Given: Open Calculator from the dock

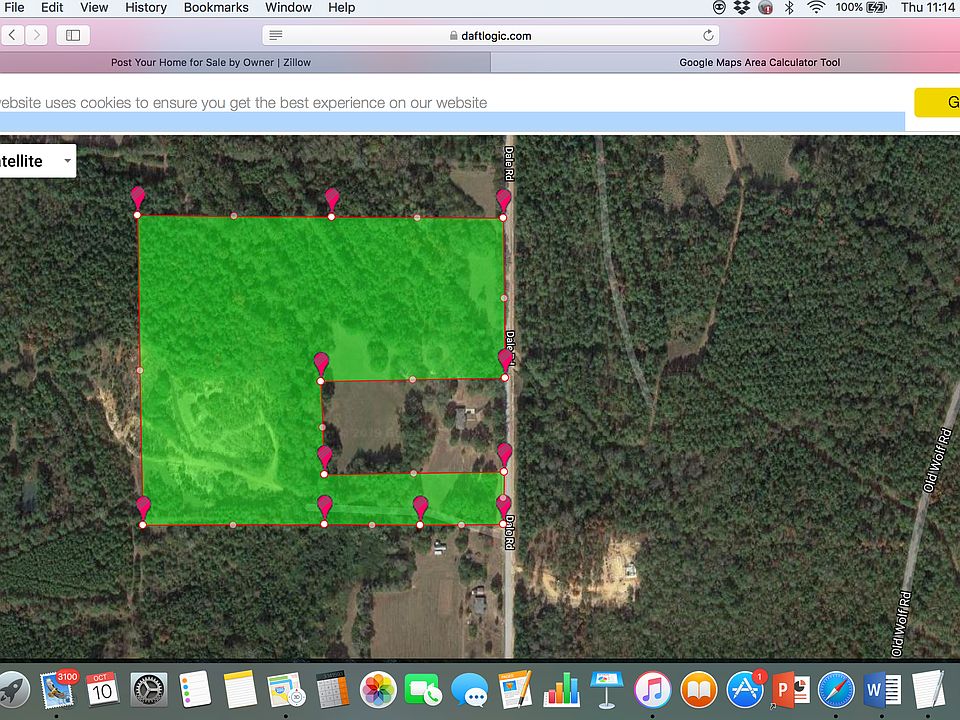Looking at the screenshot, I should 332,690.
